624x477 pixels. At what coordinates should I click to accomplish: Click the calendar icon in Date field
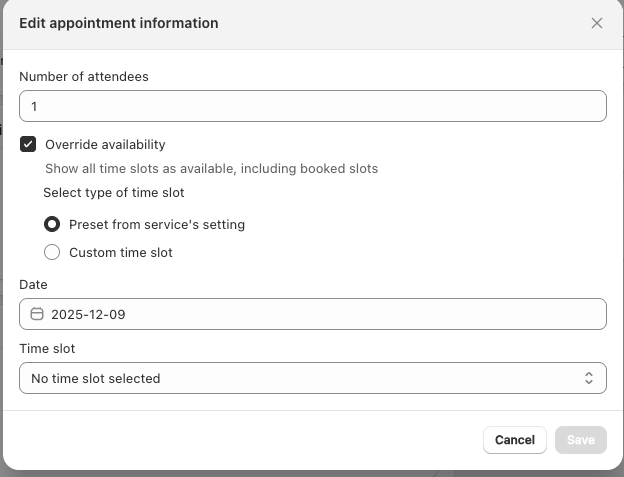pos(37,314)
